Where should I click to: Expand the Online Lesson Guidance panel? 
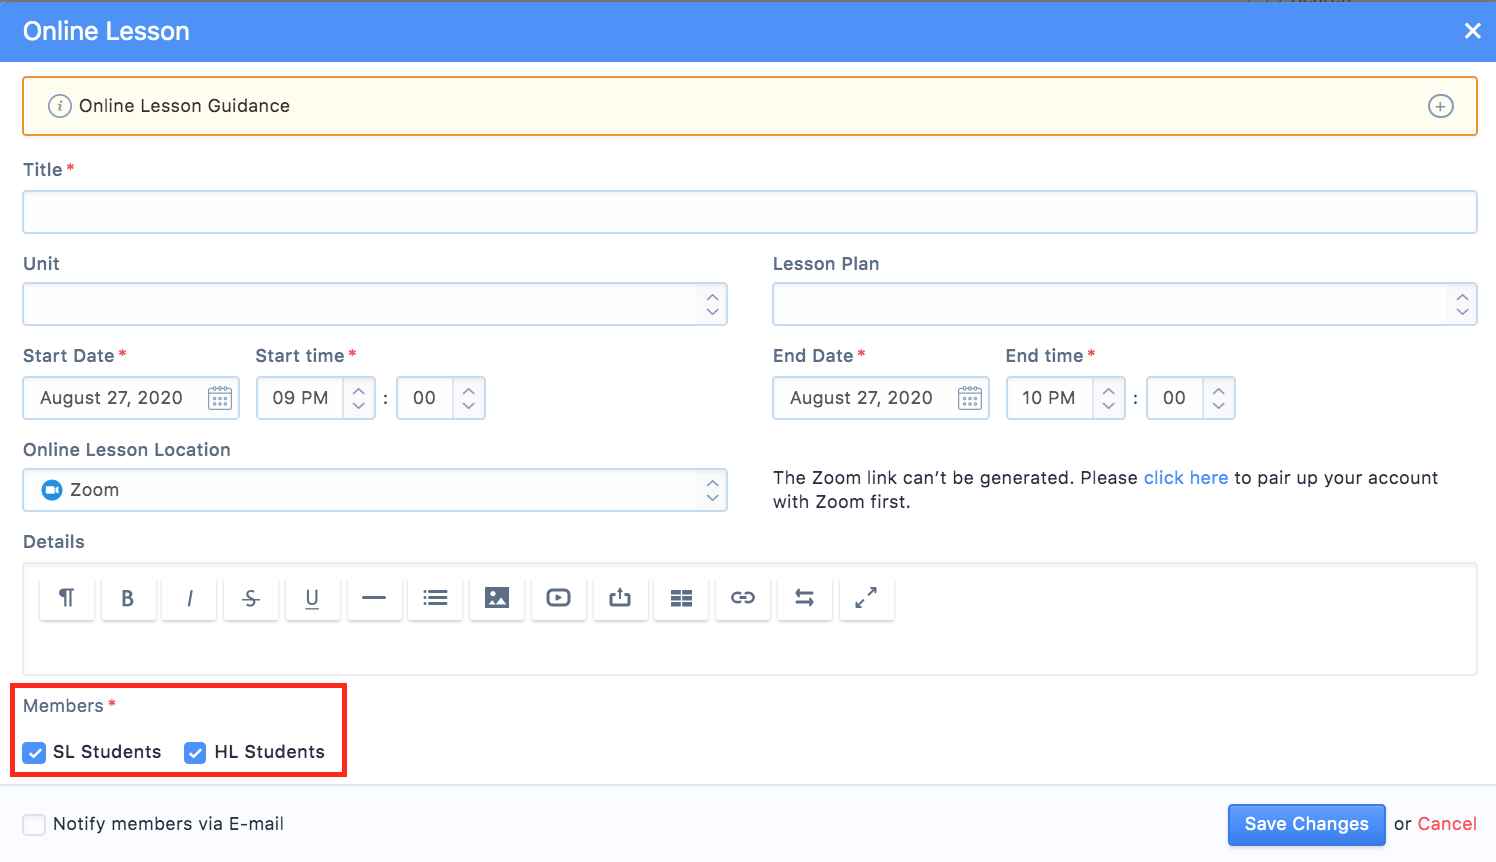(1440, 106)
